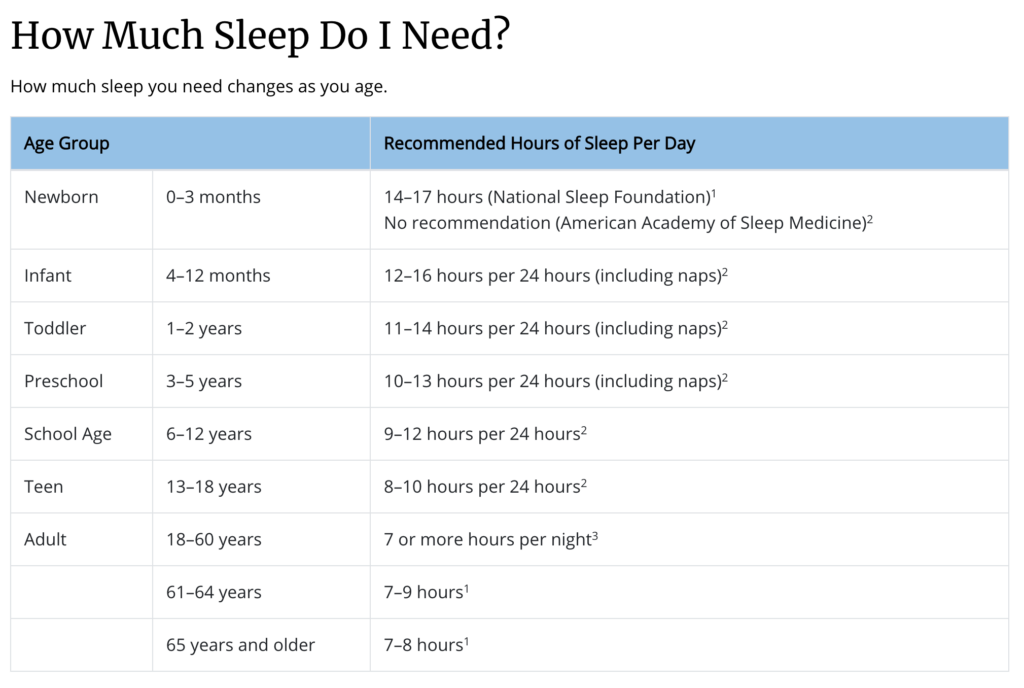Click the "How Much Sleep Do I Need?" heading
The image size is (1024, 688).
tap(260, 37)
